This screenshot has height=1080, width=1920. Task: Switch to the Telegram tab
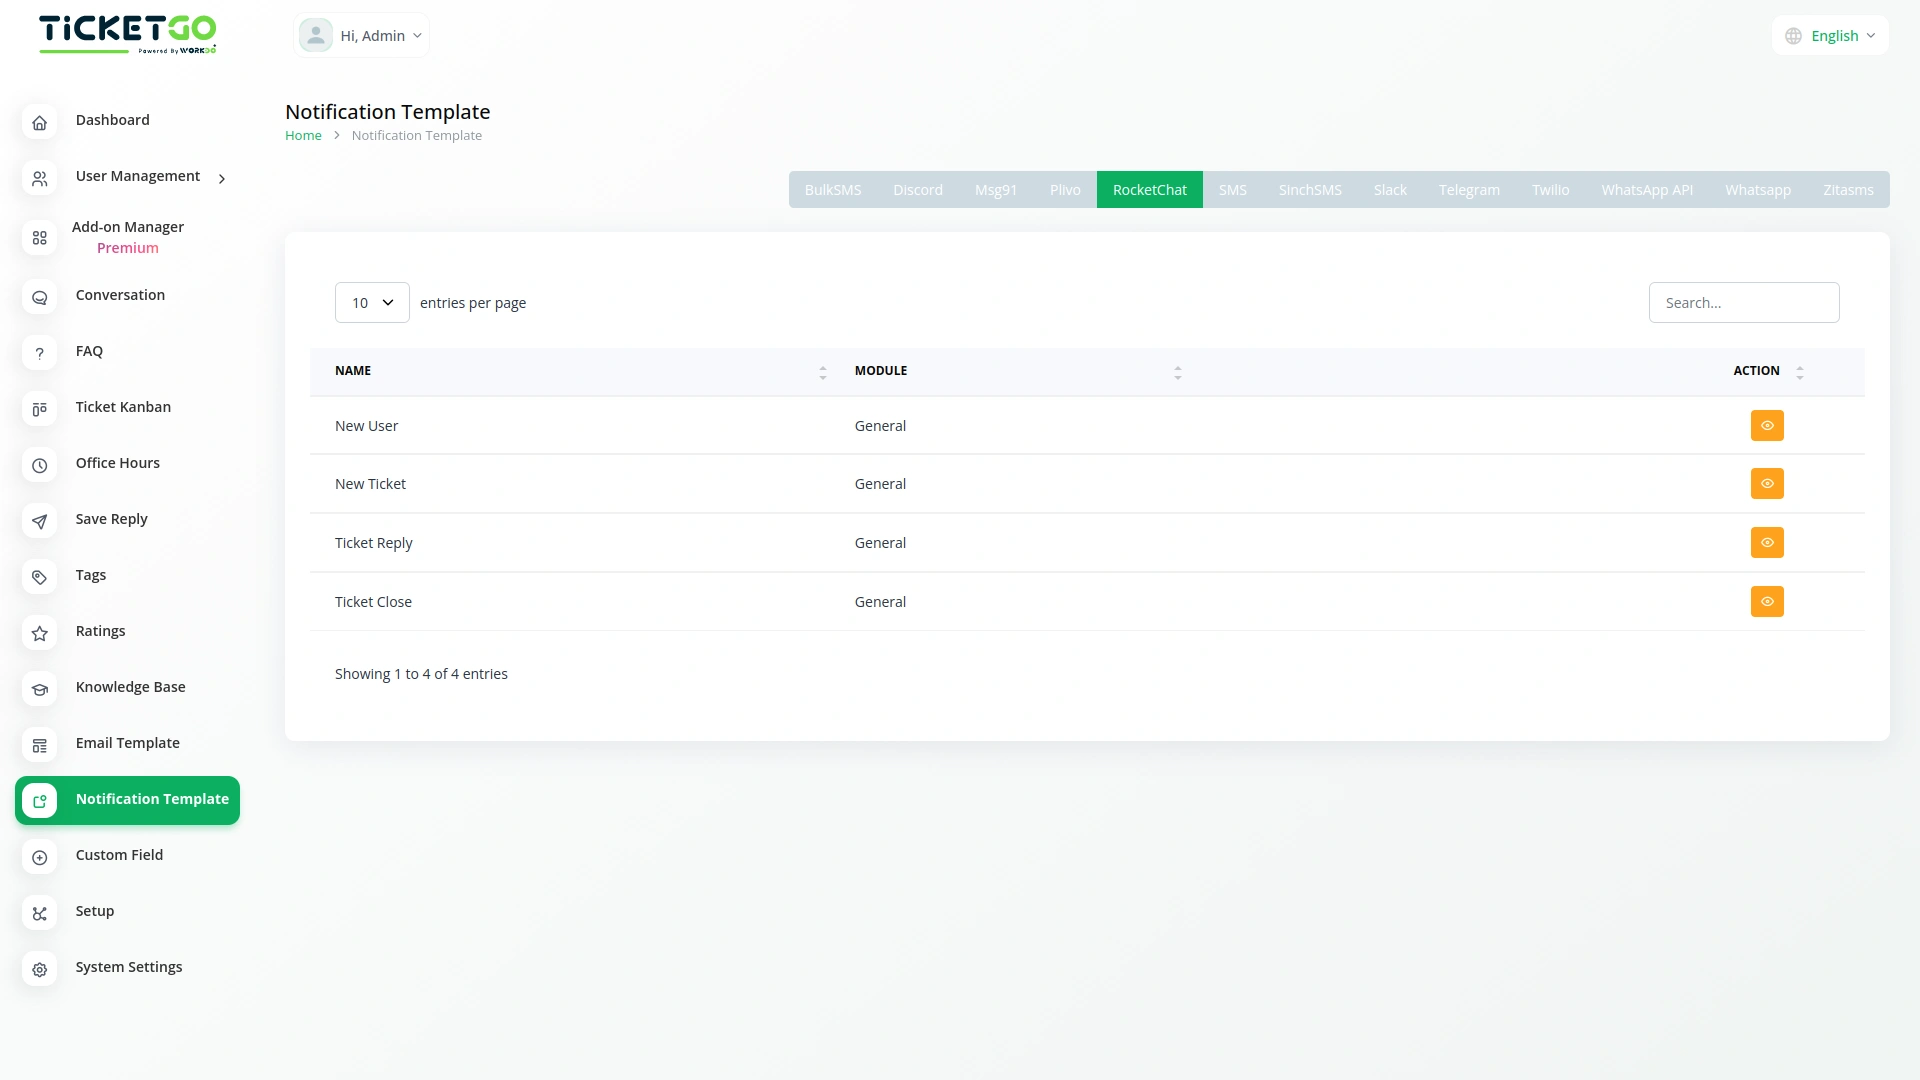1468,190
